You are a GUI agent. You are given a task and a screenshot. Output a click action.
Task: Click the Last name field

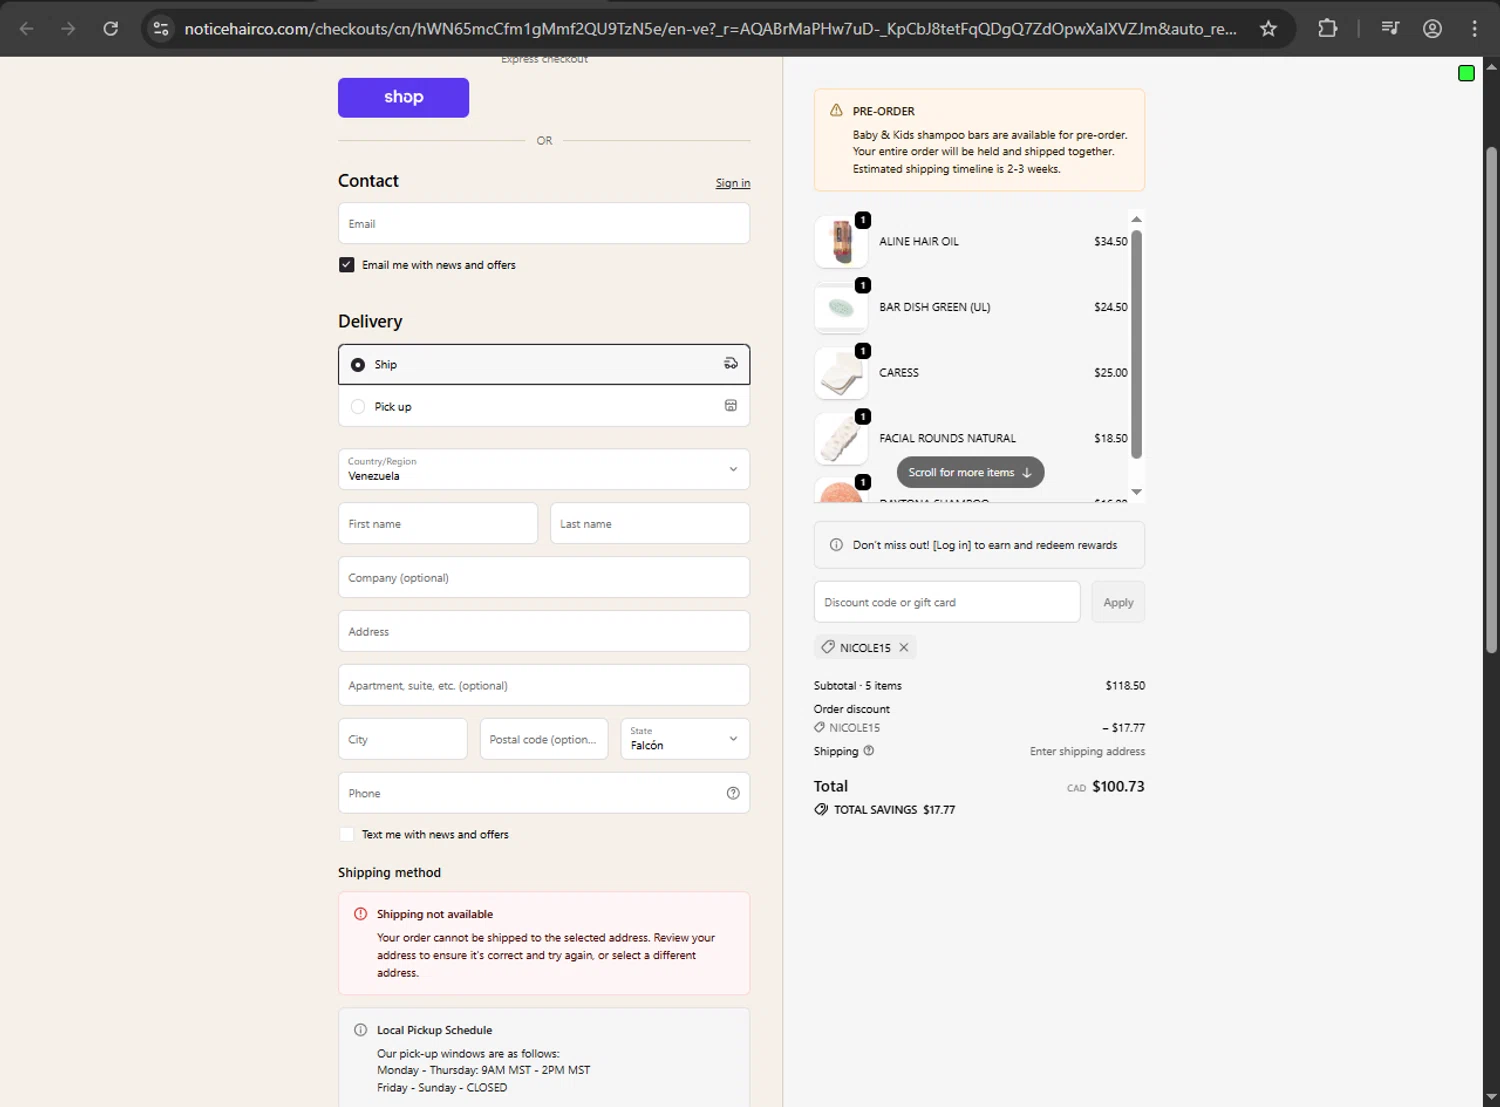click(x=650, y=523)
